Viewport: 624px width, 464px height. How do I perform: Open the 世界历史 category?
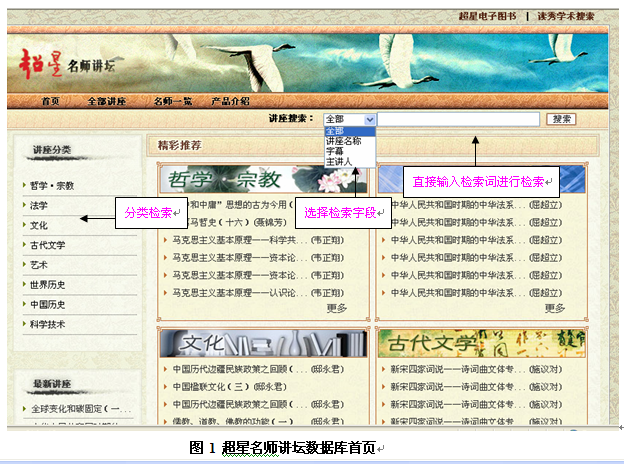click(x=48, y=285)
